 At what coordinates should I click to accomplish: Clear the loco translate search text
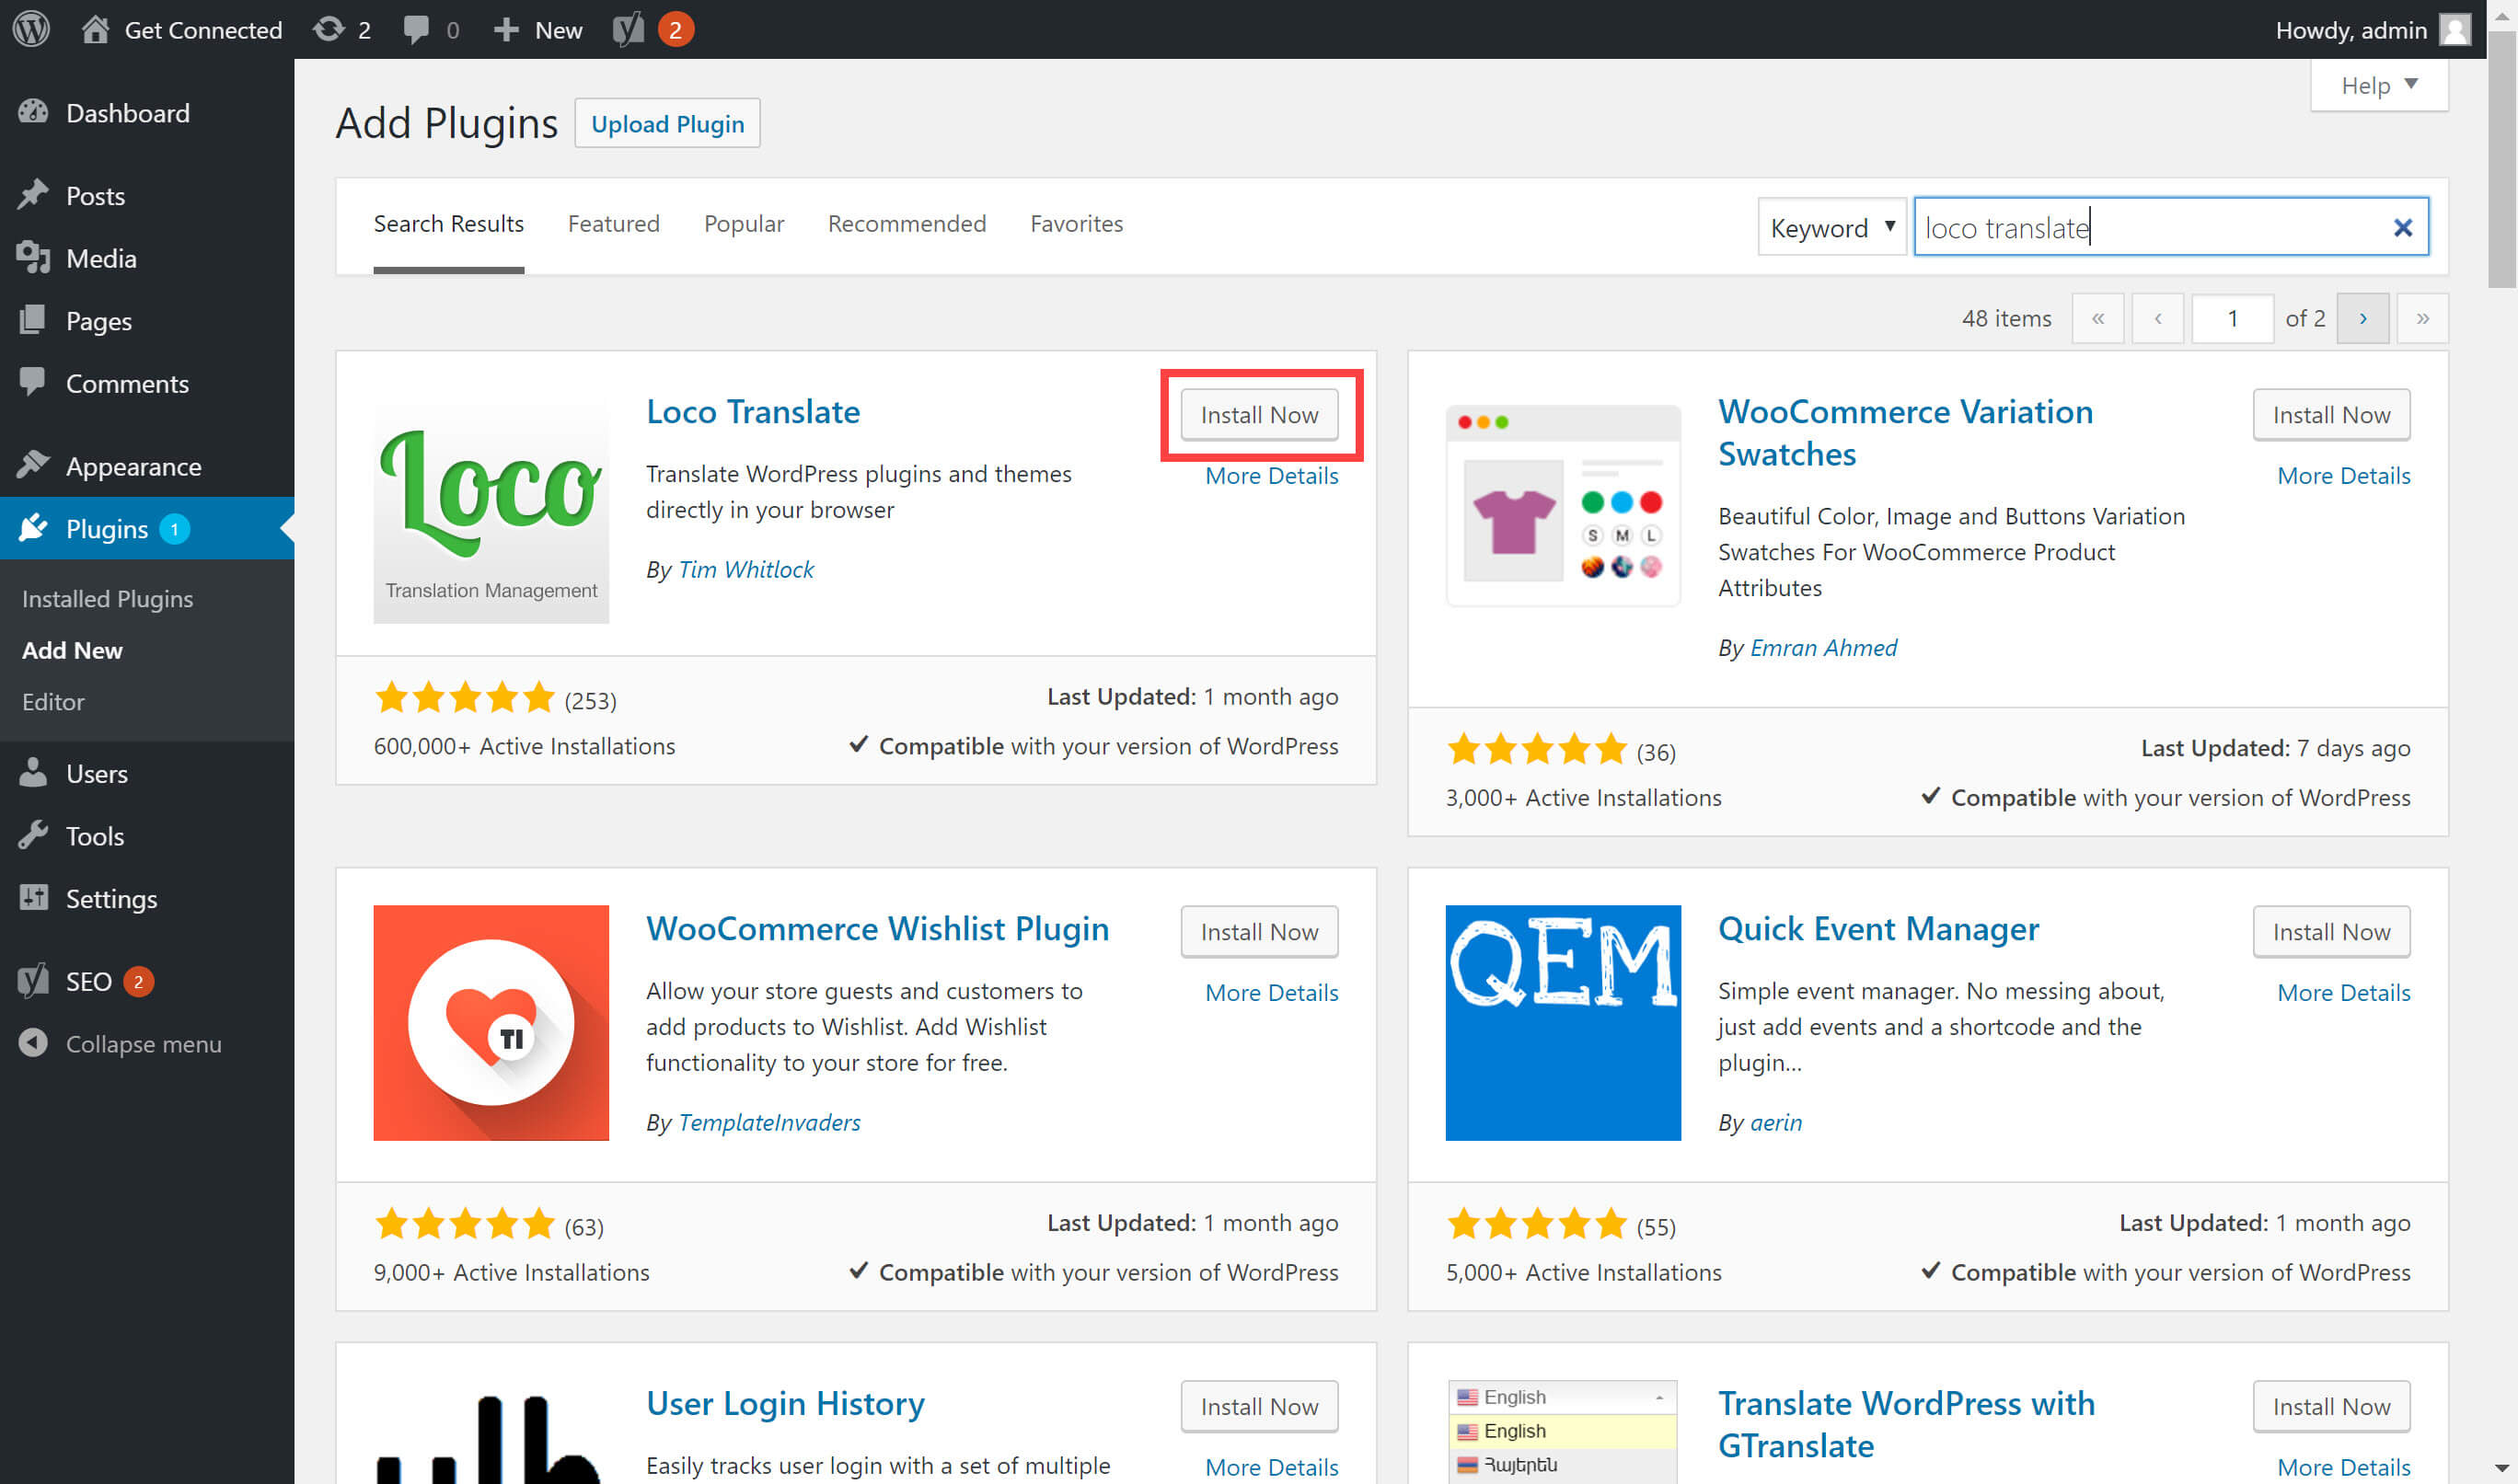pyautogui.click(x=2402, y=228)
